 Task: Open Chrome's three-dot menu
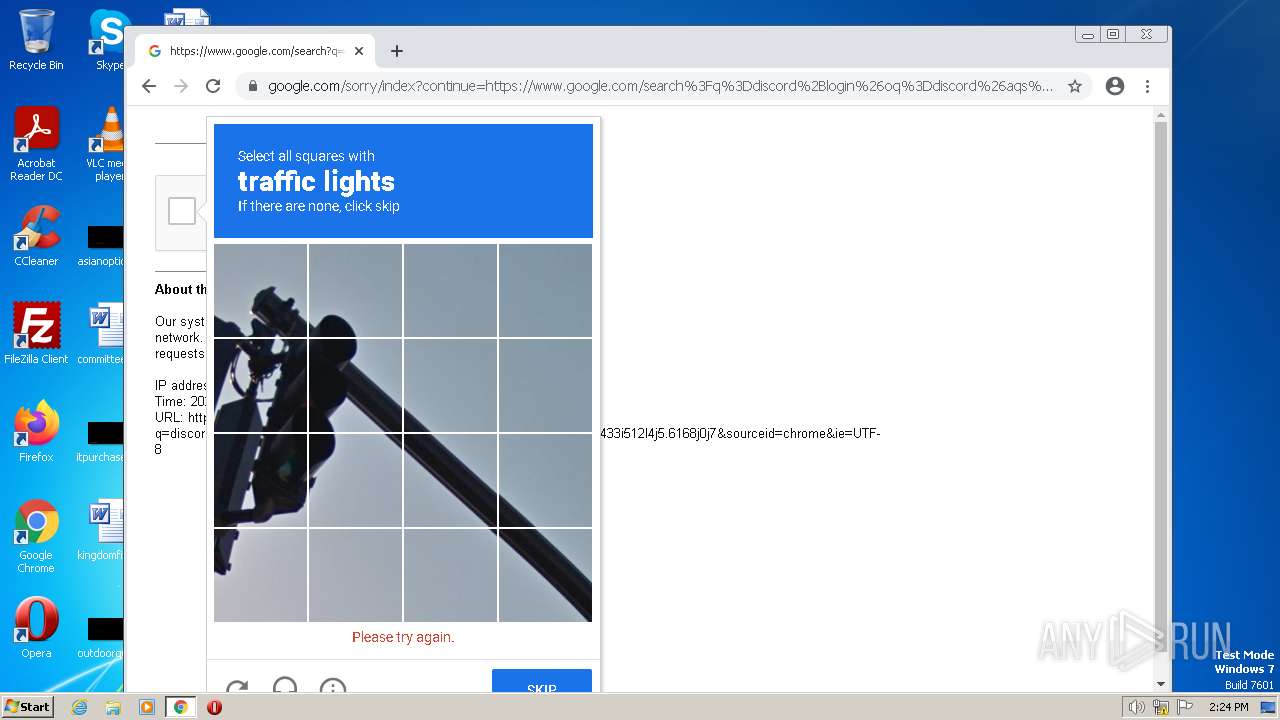pos(1148,86)
